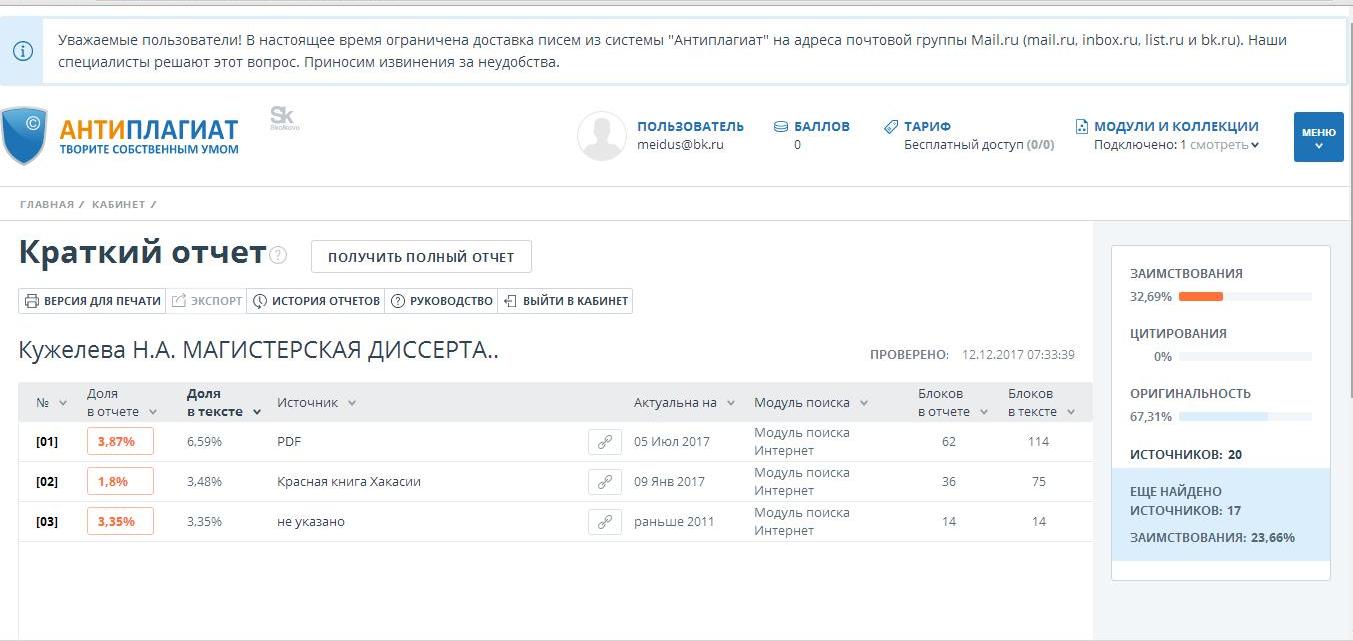The image size is (1353, 641).
Task: Open link icon for Красная книга Хакасии
Action: pos(604,482)
